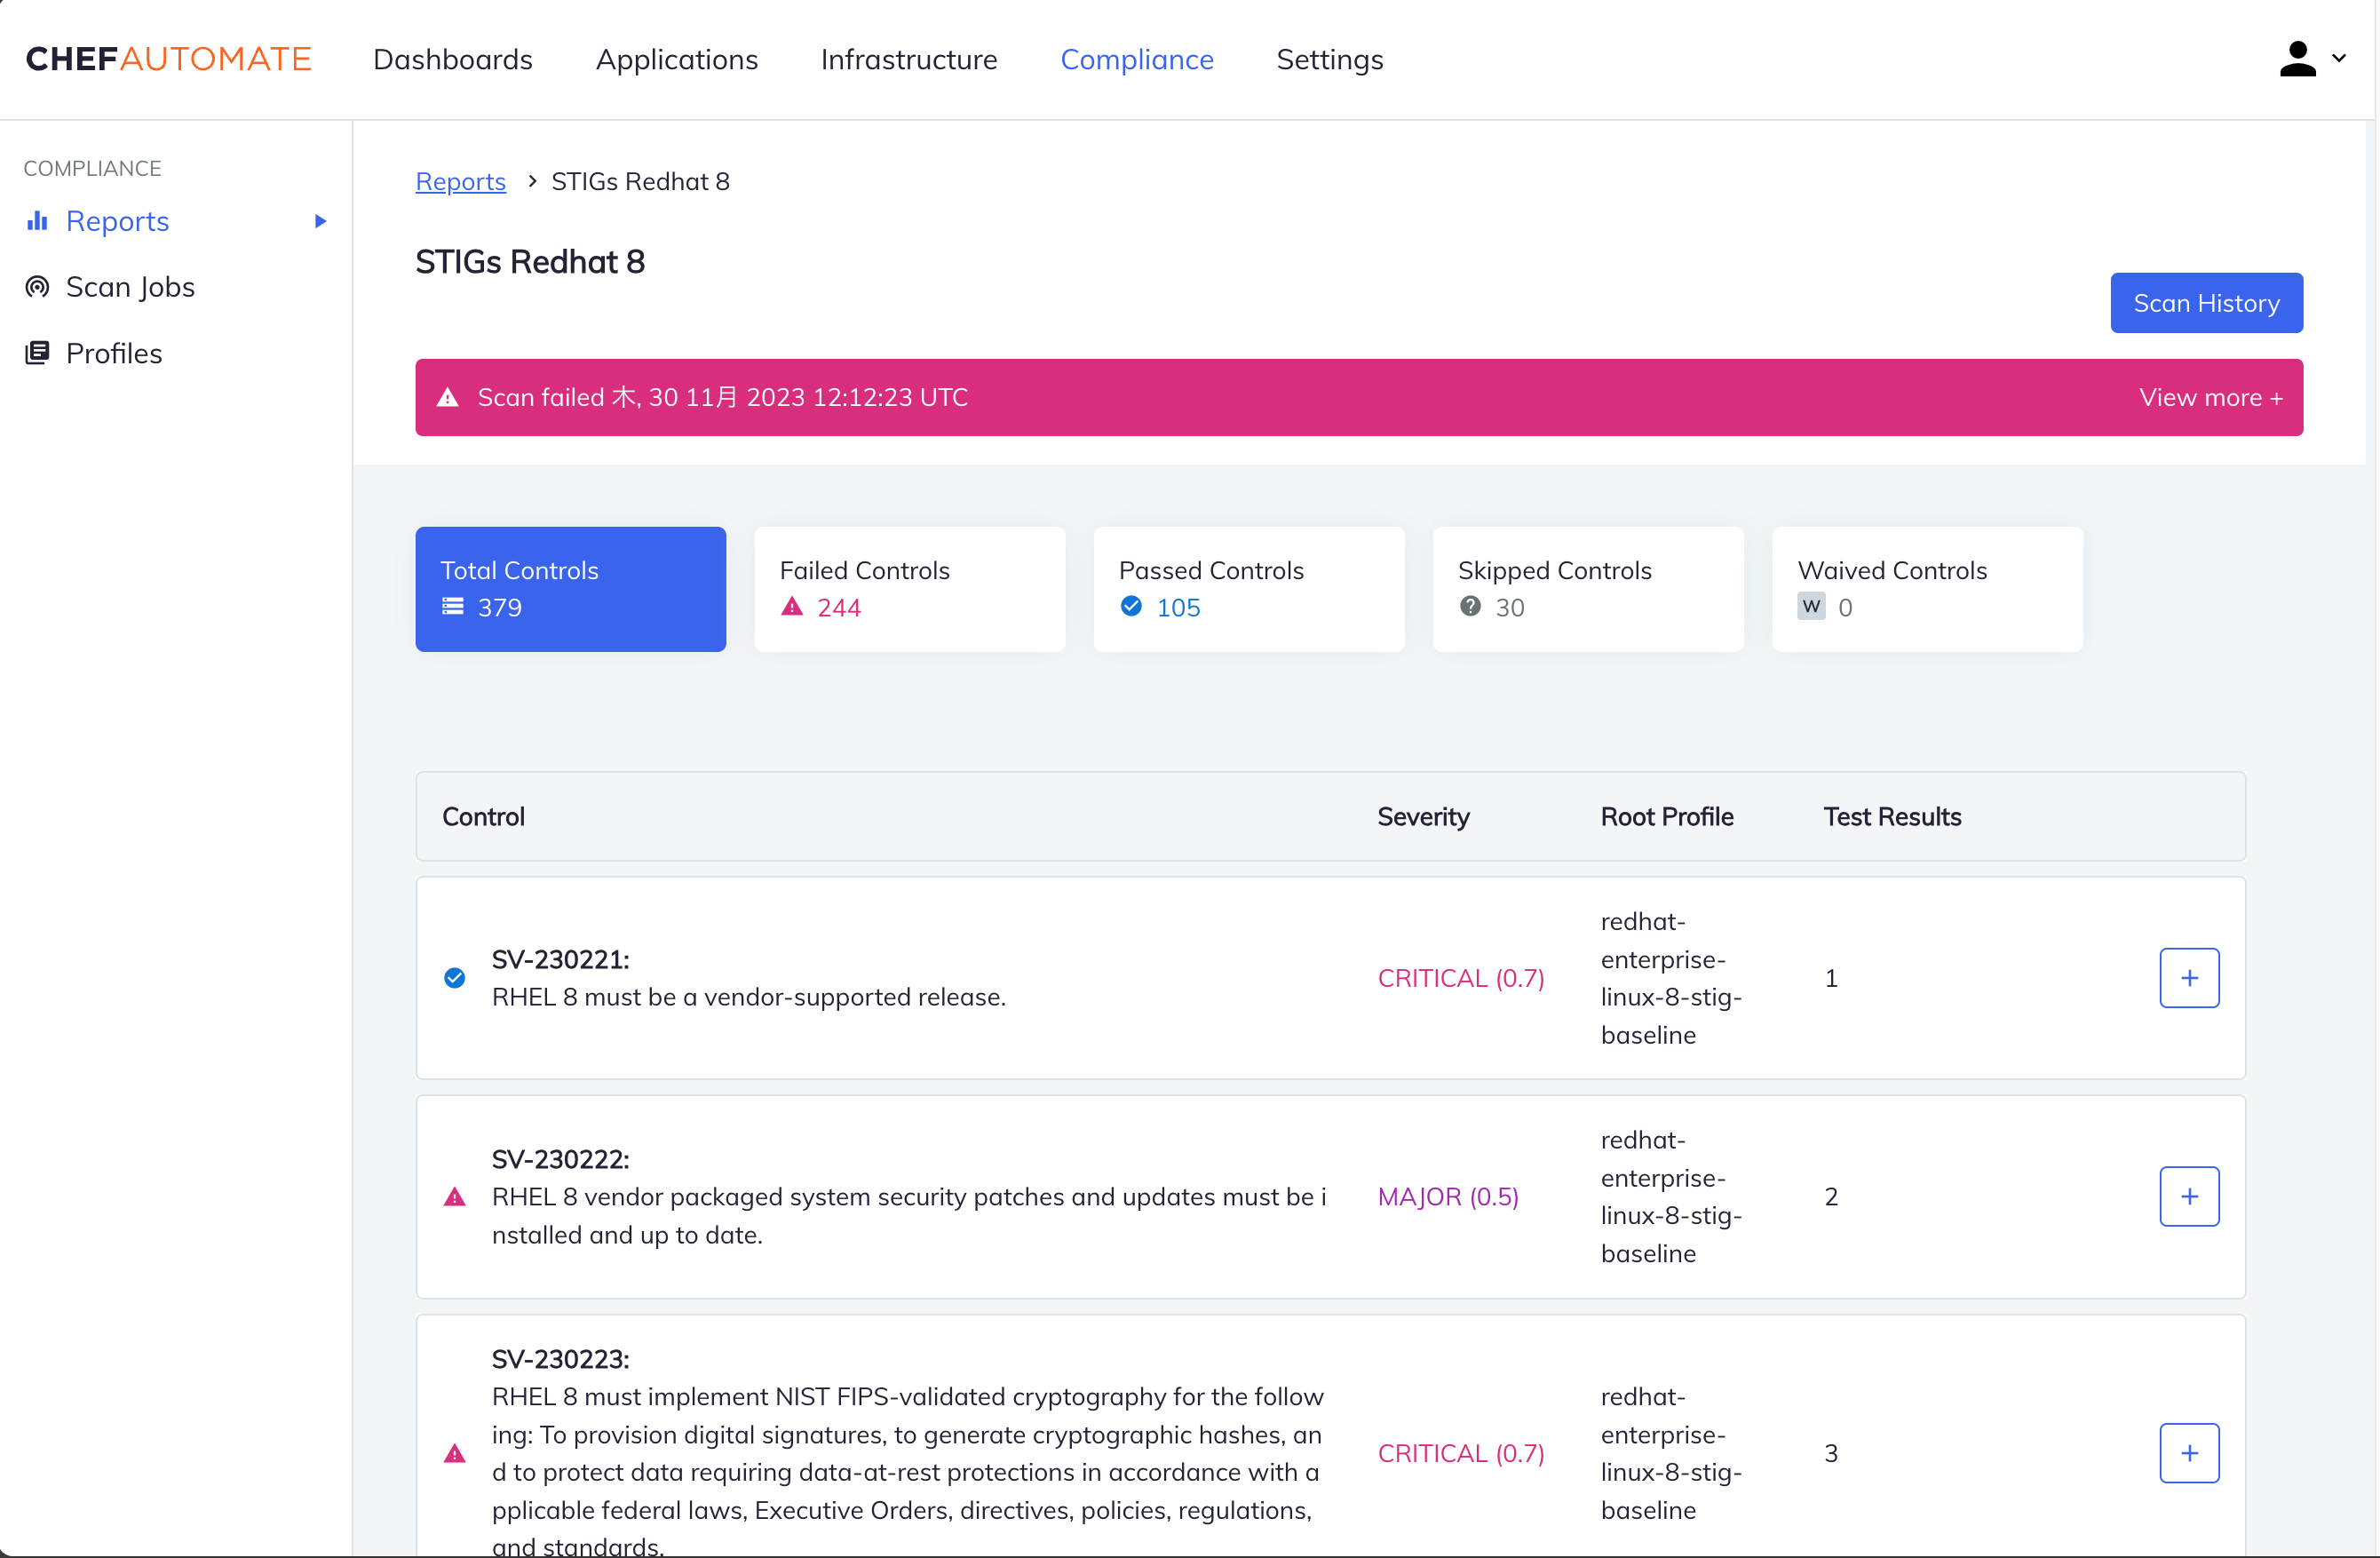
Task: Click CRITICAL (0.7) severity for SV-230223
Action: (x=1461, y=1453)
